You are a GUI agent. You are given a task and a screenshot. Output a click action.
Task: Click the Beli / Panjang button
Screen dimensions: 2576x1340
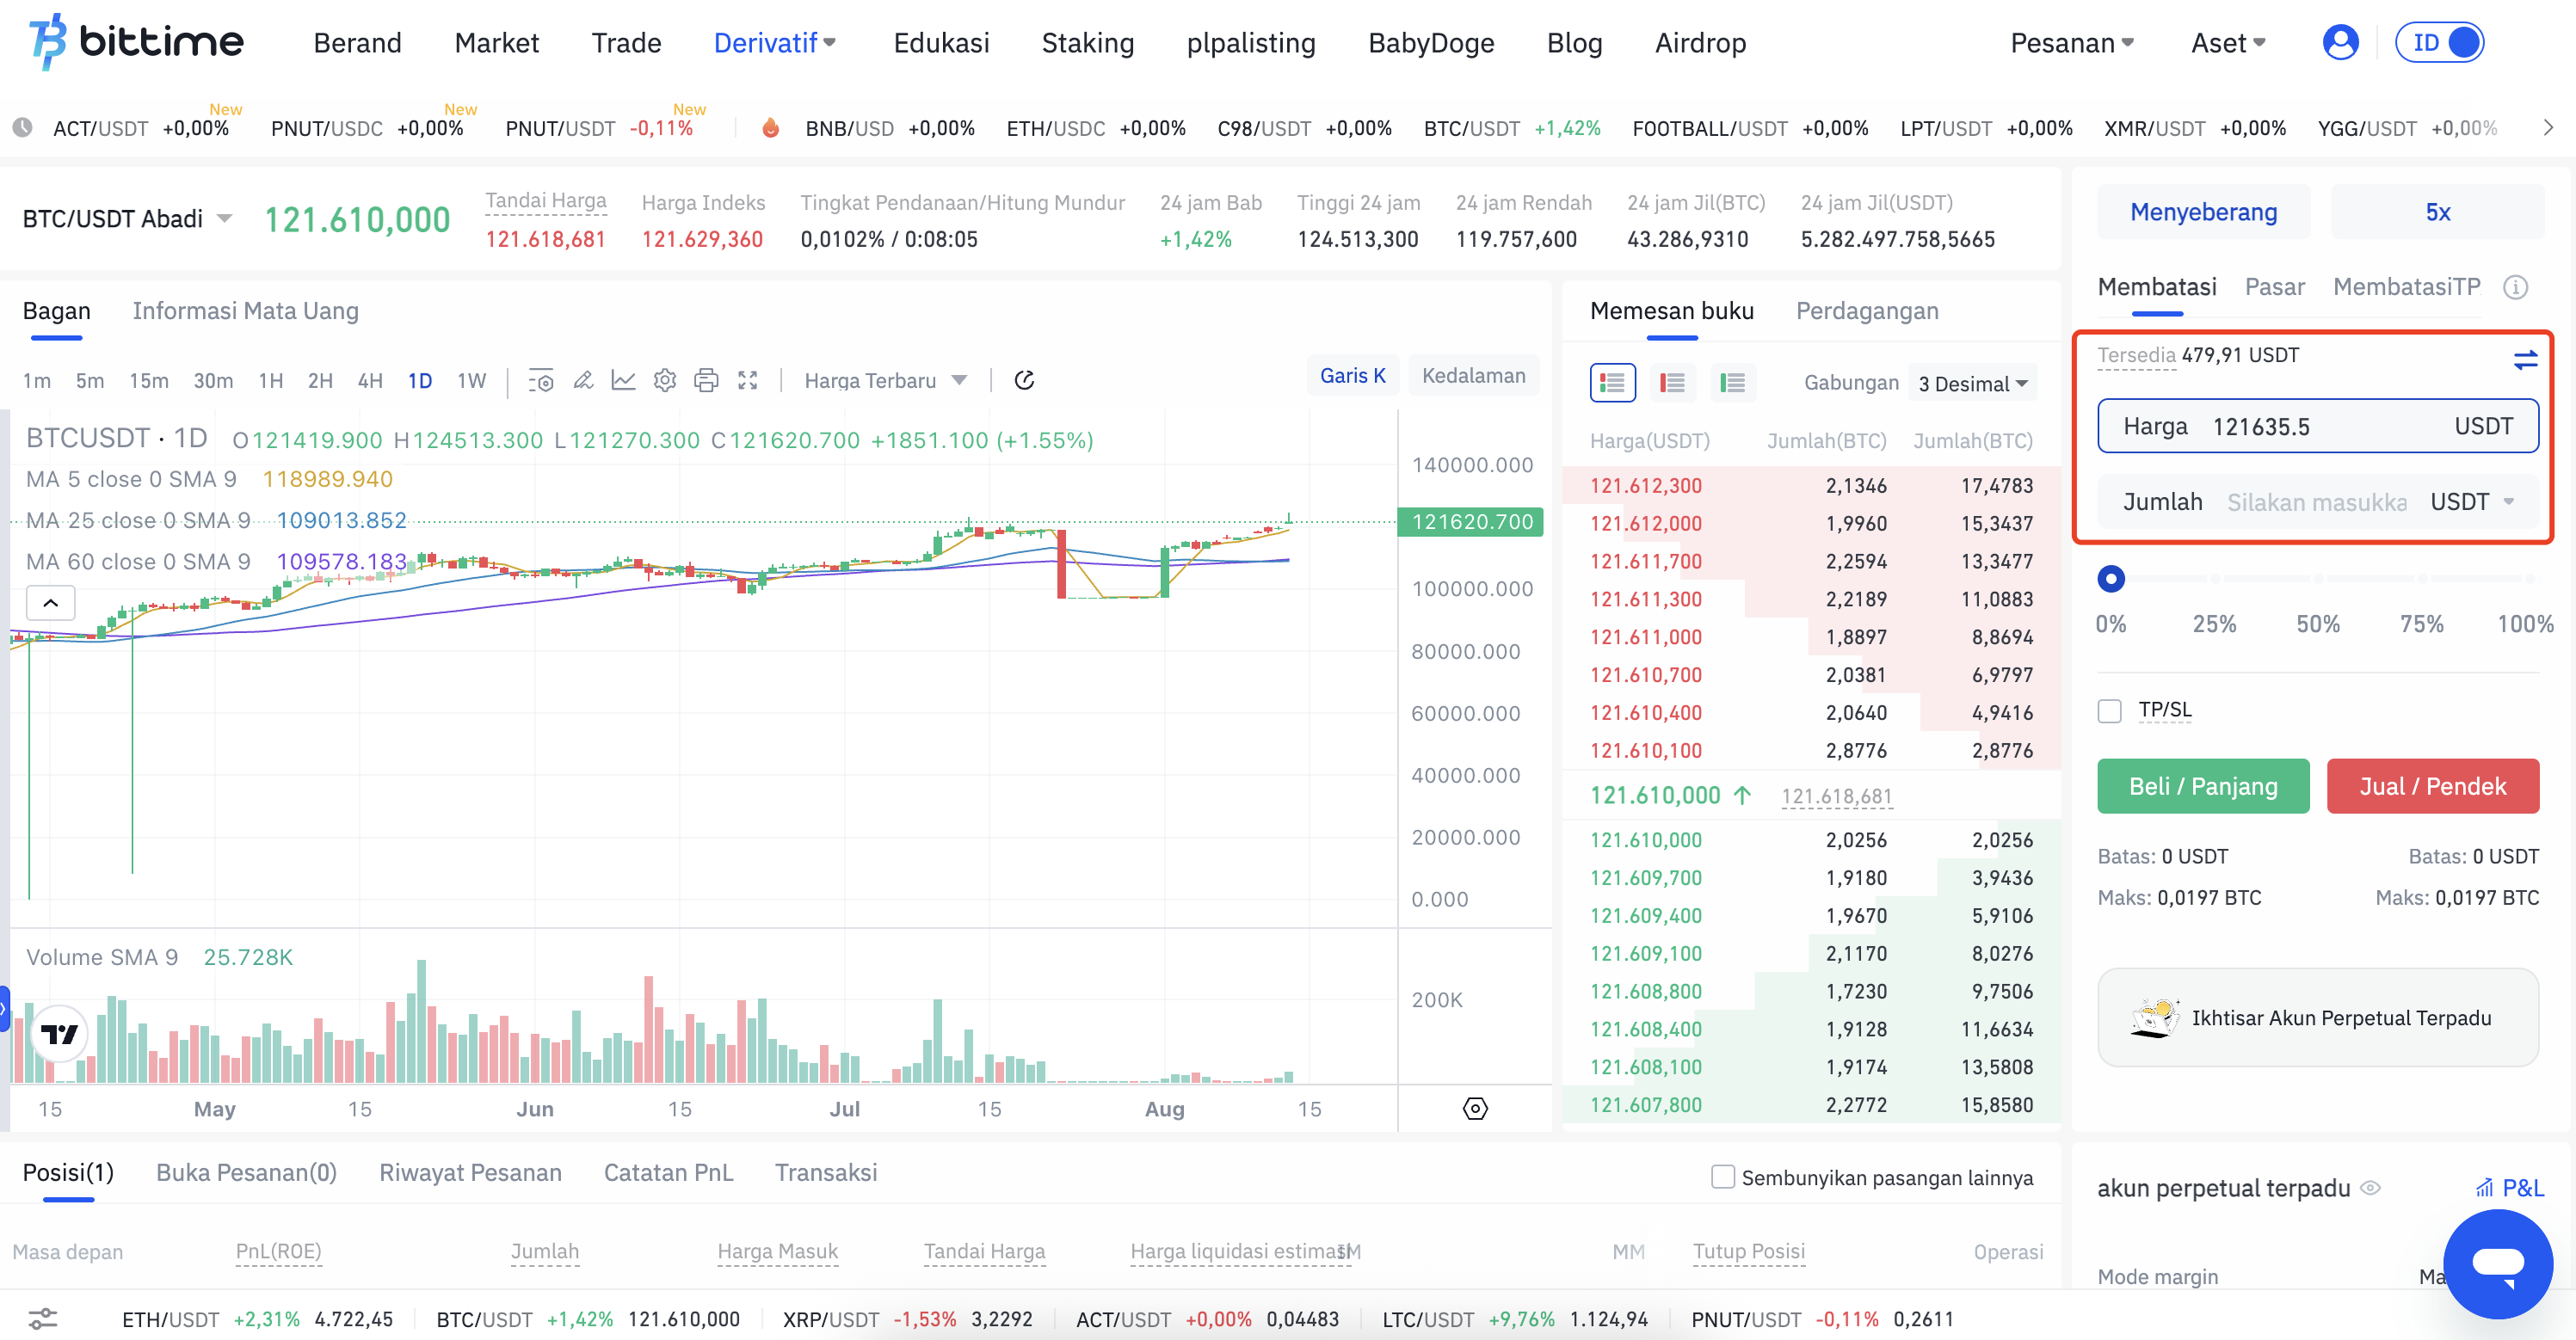tap(2203, 786)
